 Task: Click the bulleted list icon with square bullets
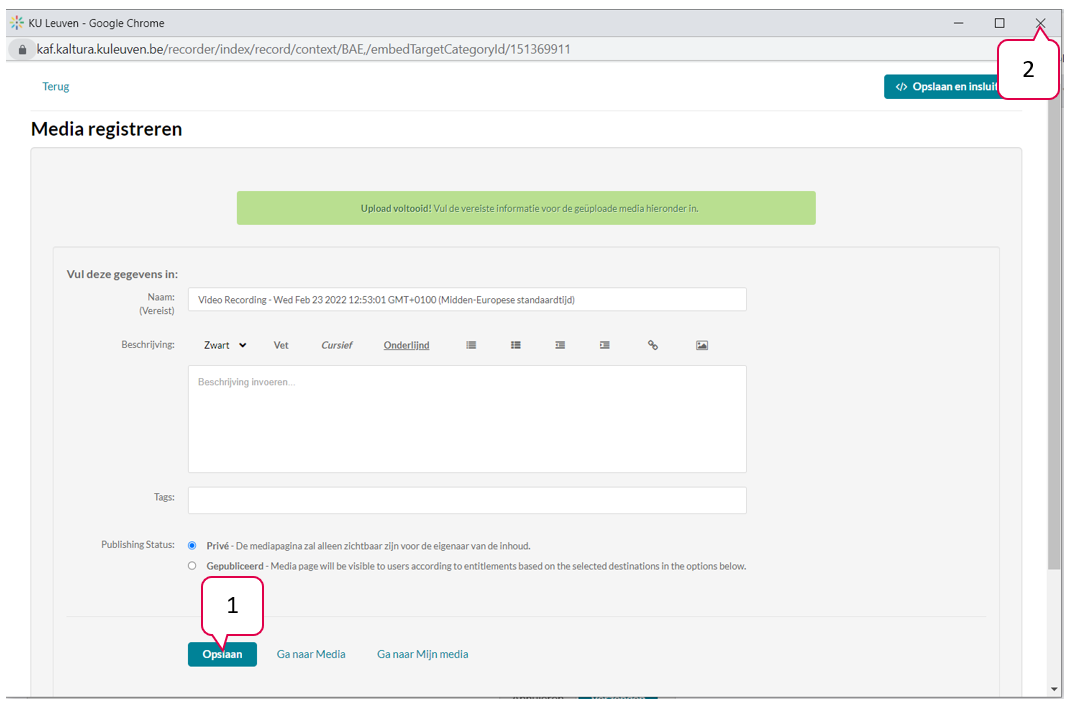click(515, 346)
